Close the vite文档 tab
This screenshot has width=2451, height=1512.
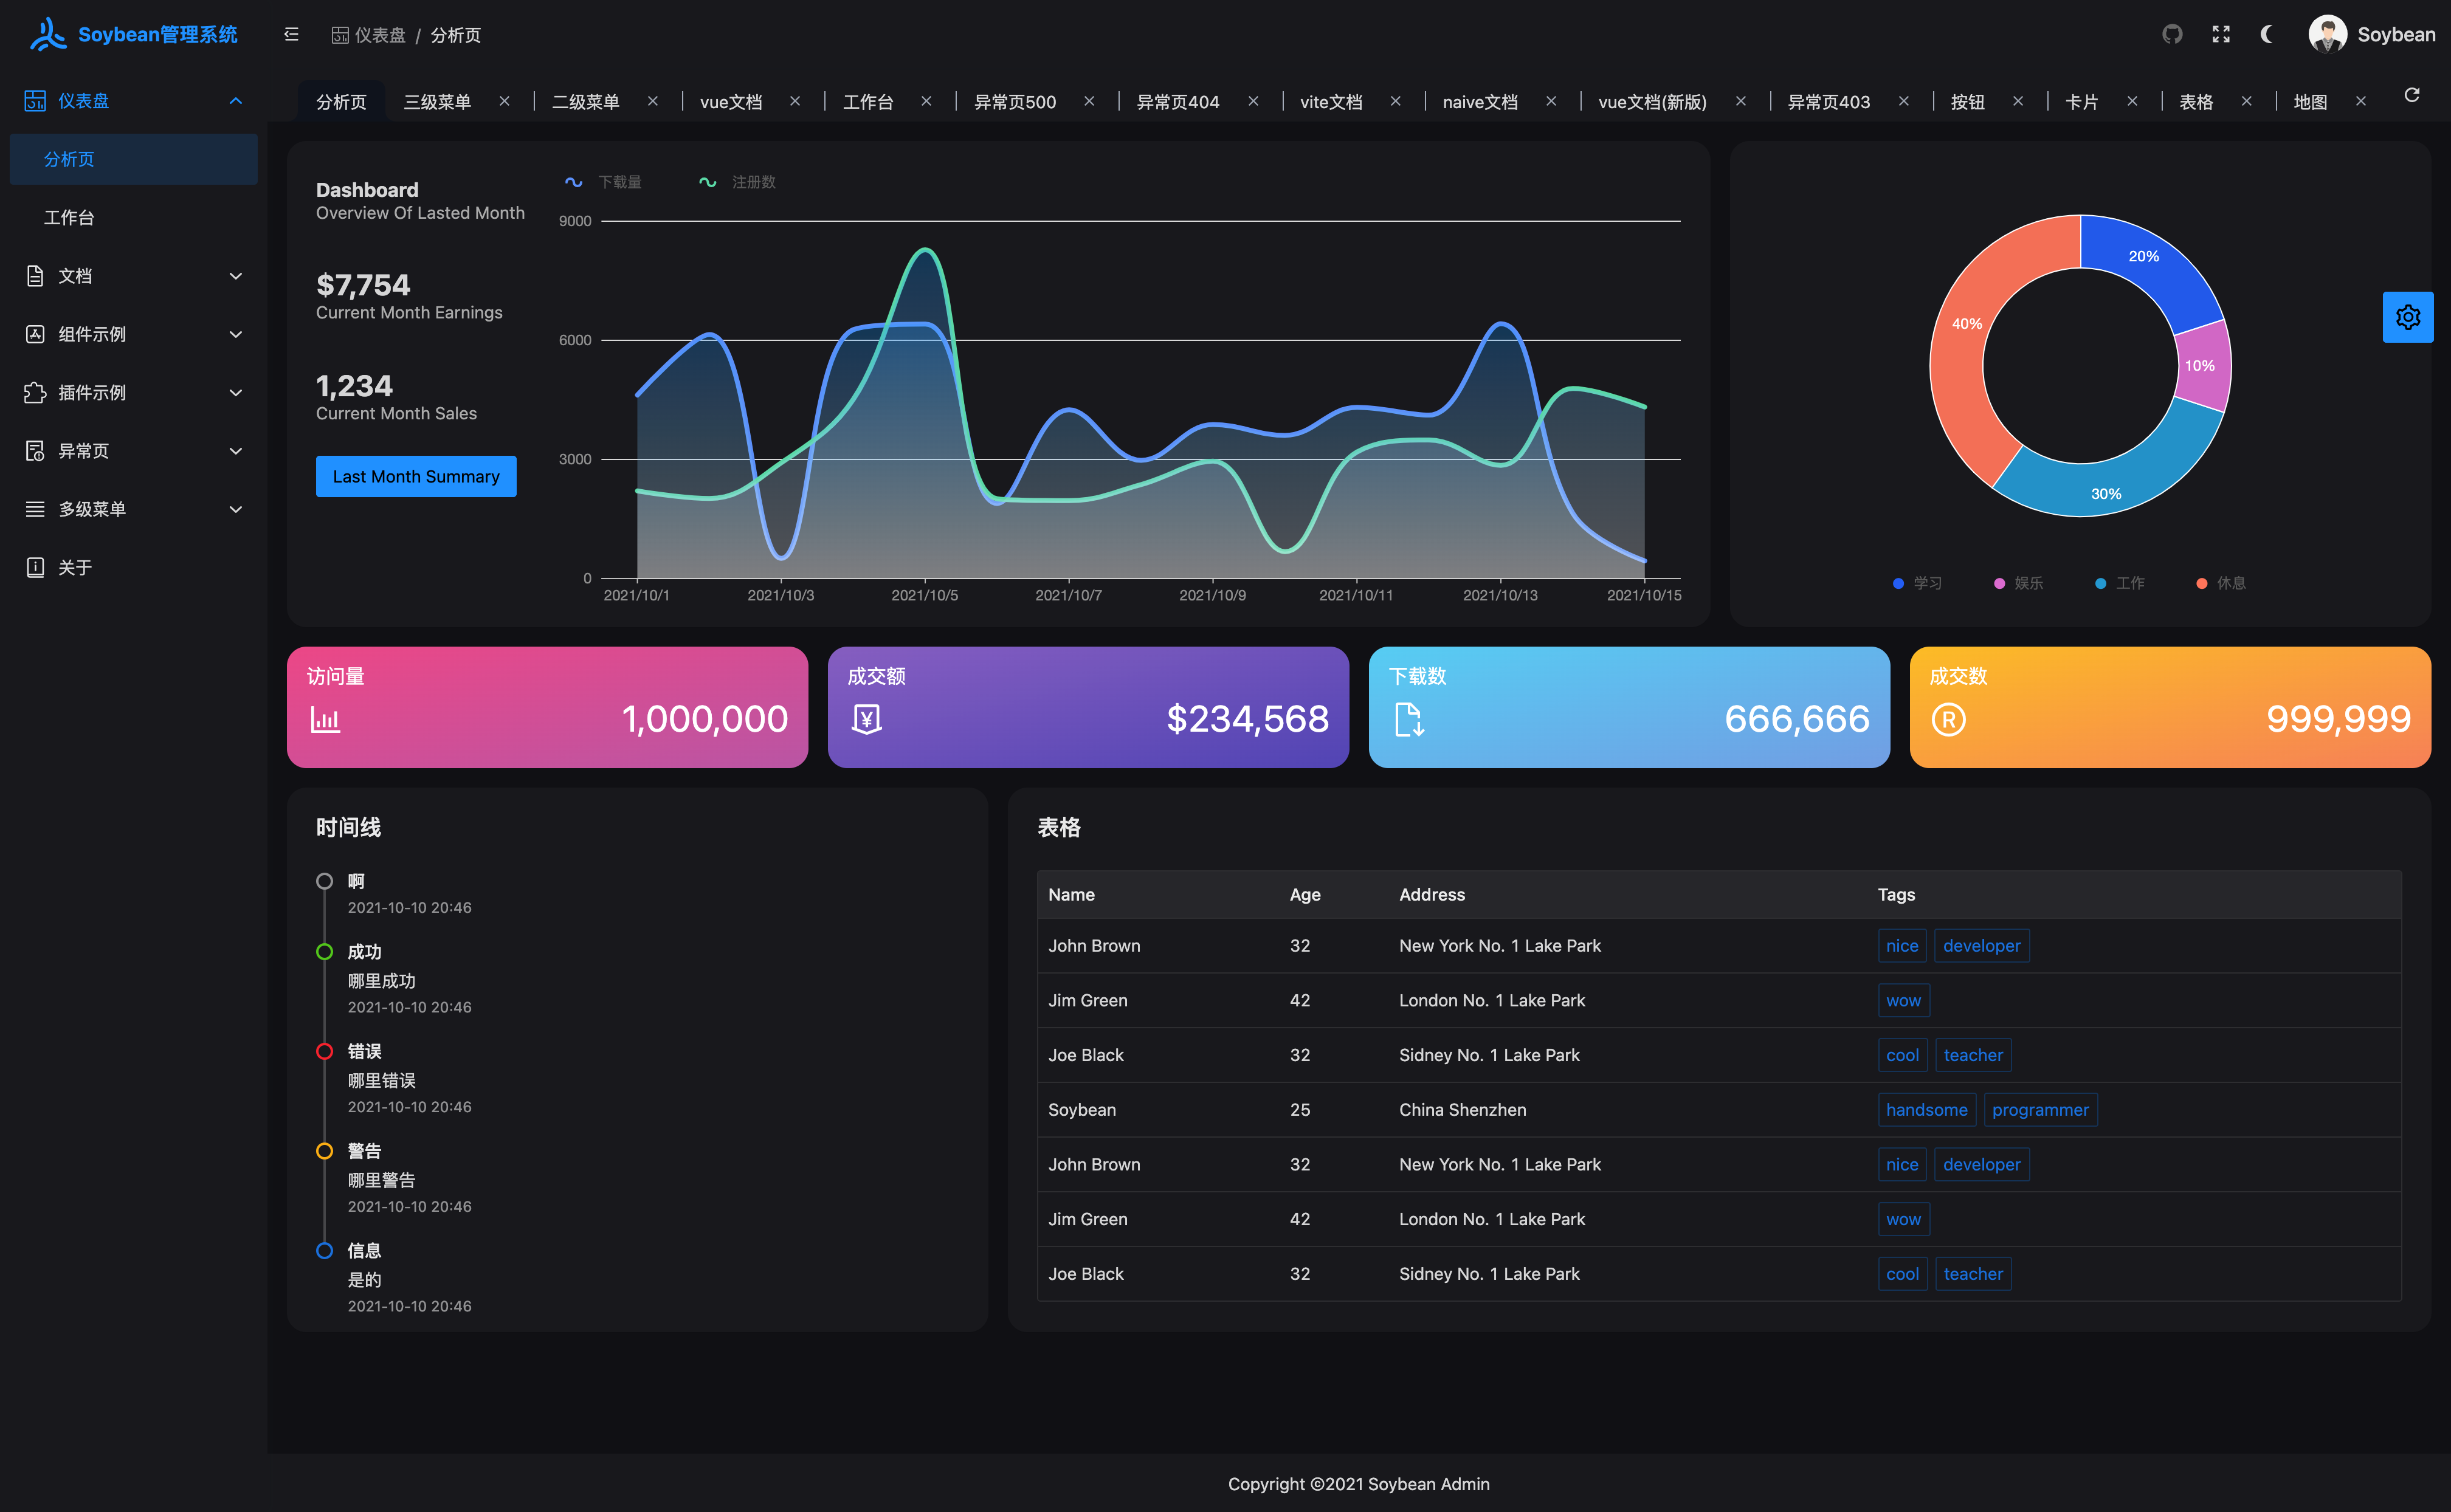pyautogui.click(x=1395, y=101)
